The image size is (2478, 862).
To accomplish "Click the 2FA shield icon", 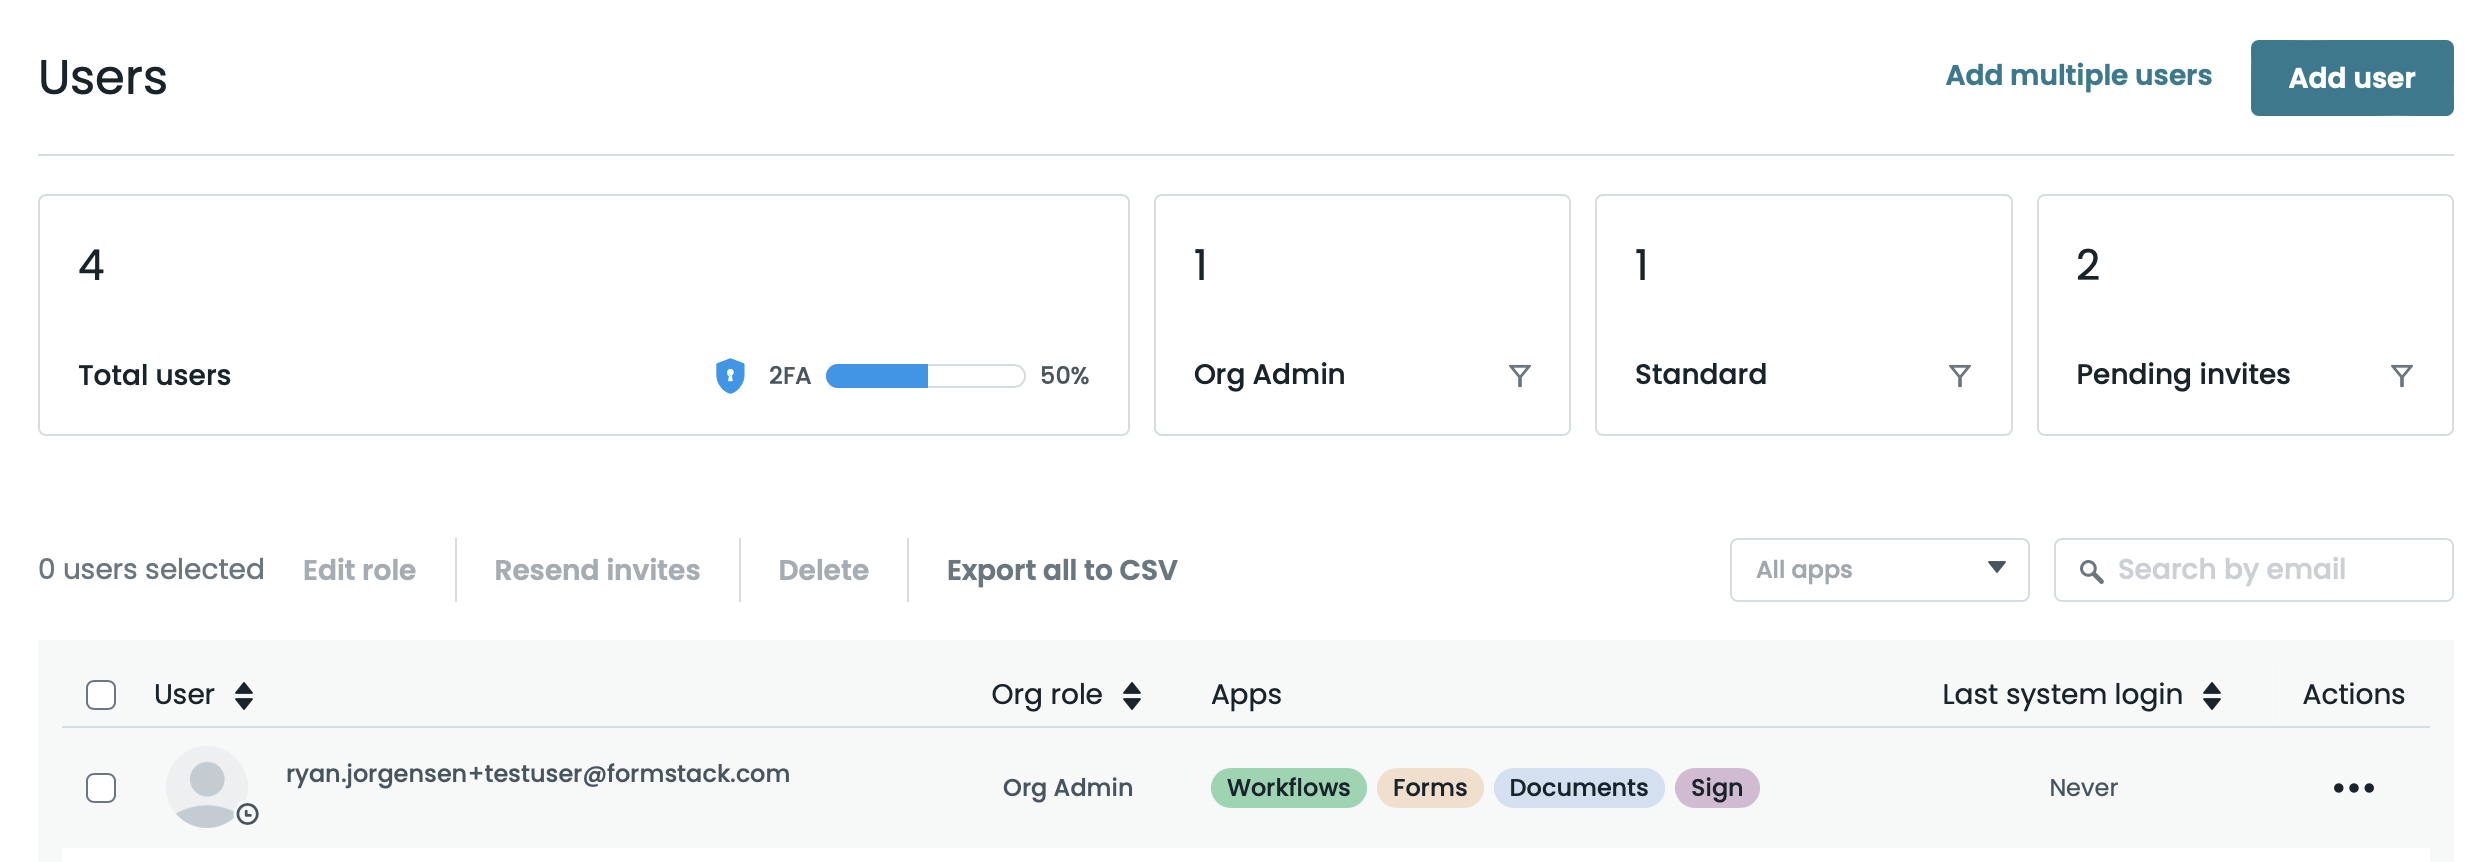I will click(730, 376).
